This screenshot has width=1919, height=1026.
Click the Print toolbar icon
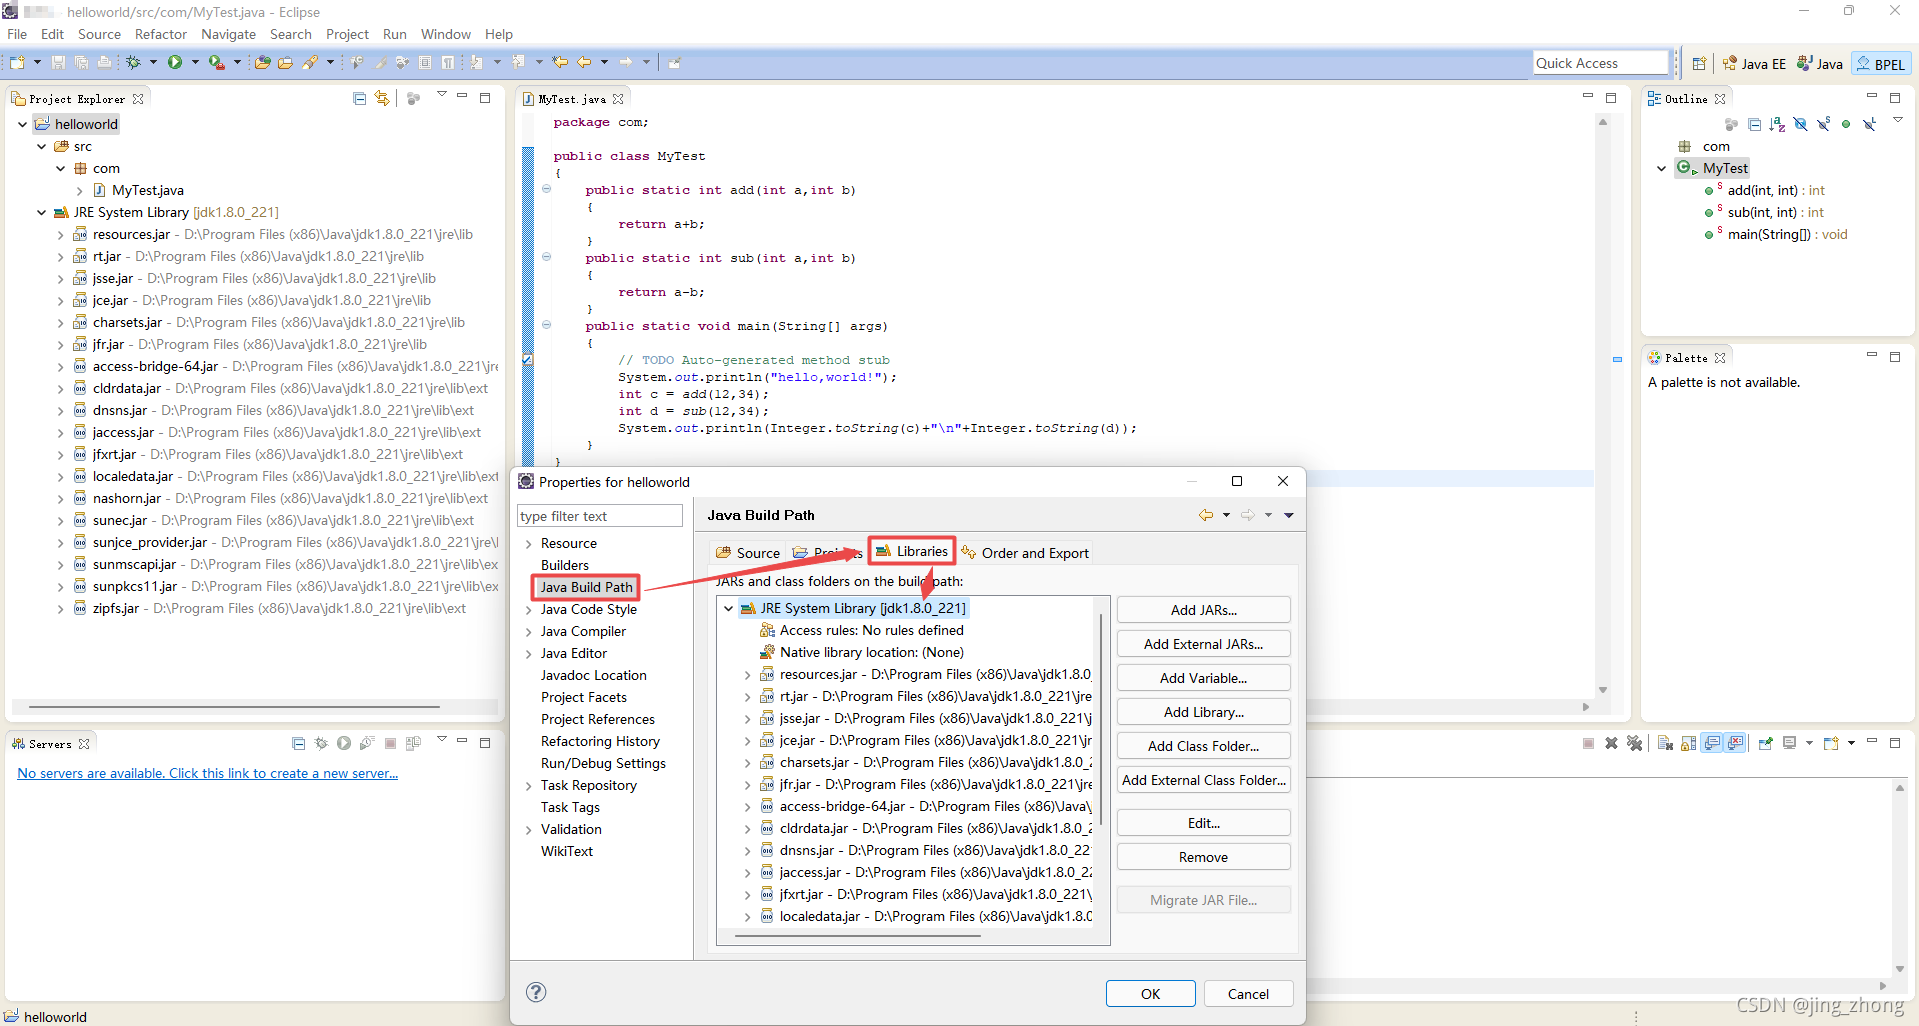[x=104, y=62]
